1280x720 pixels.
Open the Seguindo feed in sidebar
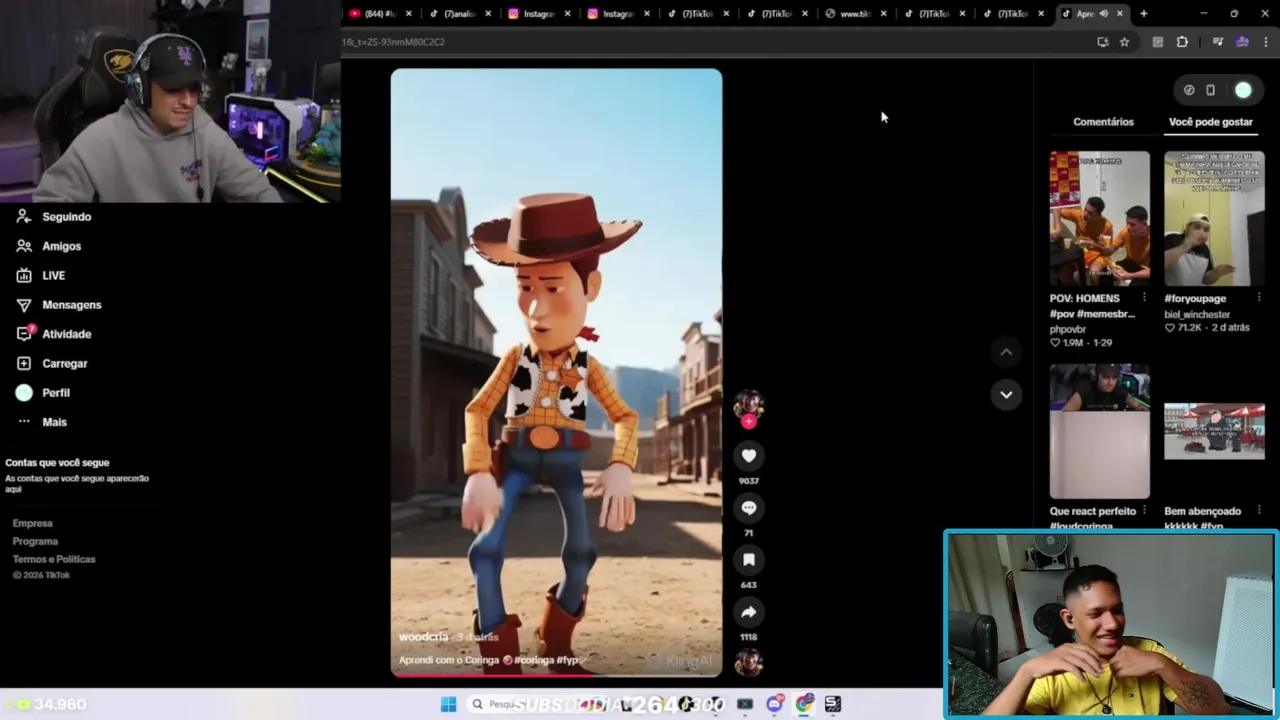click(x=66, y=217)
